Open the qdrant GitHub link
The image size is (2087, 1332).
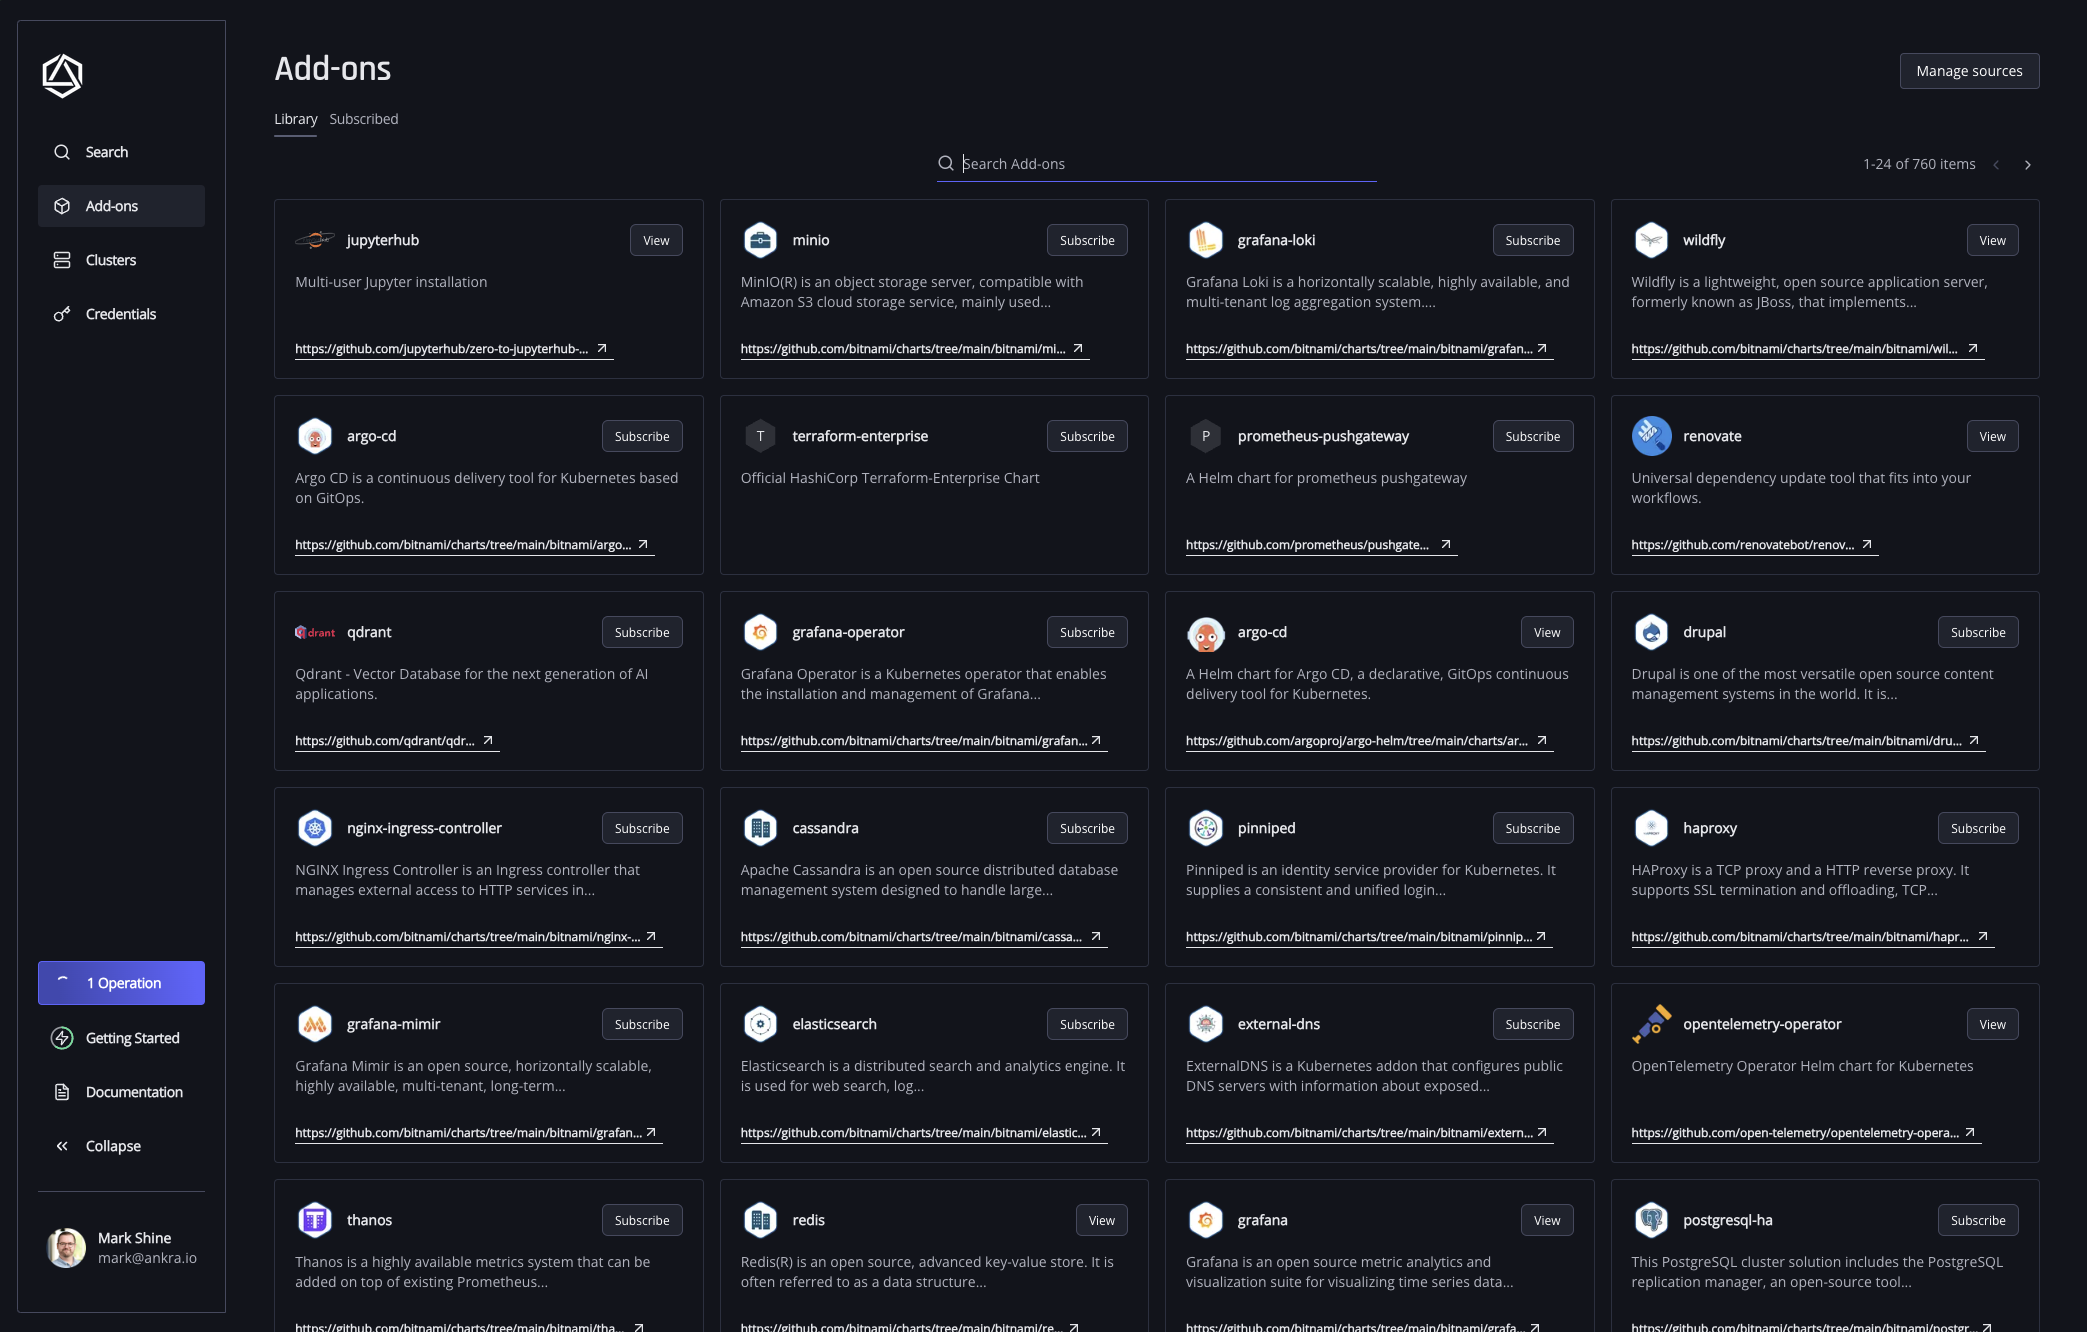point(396,741)
